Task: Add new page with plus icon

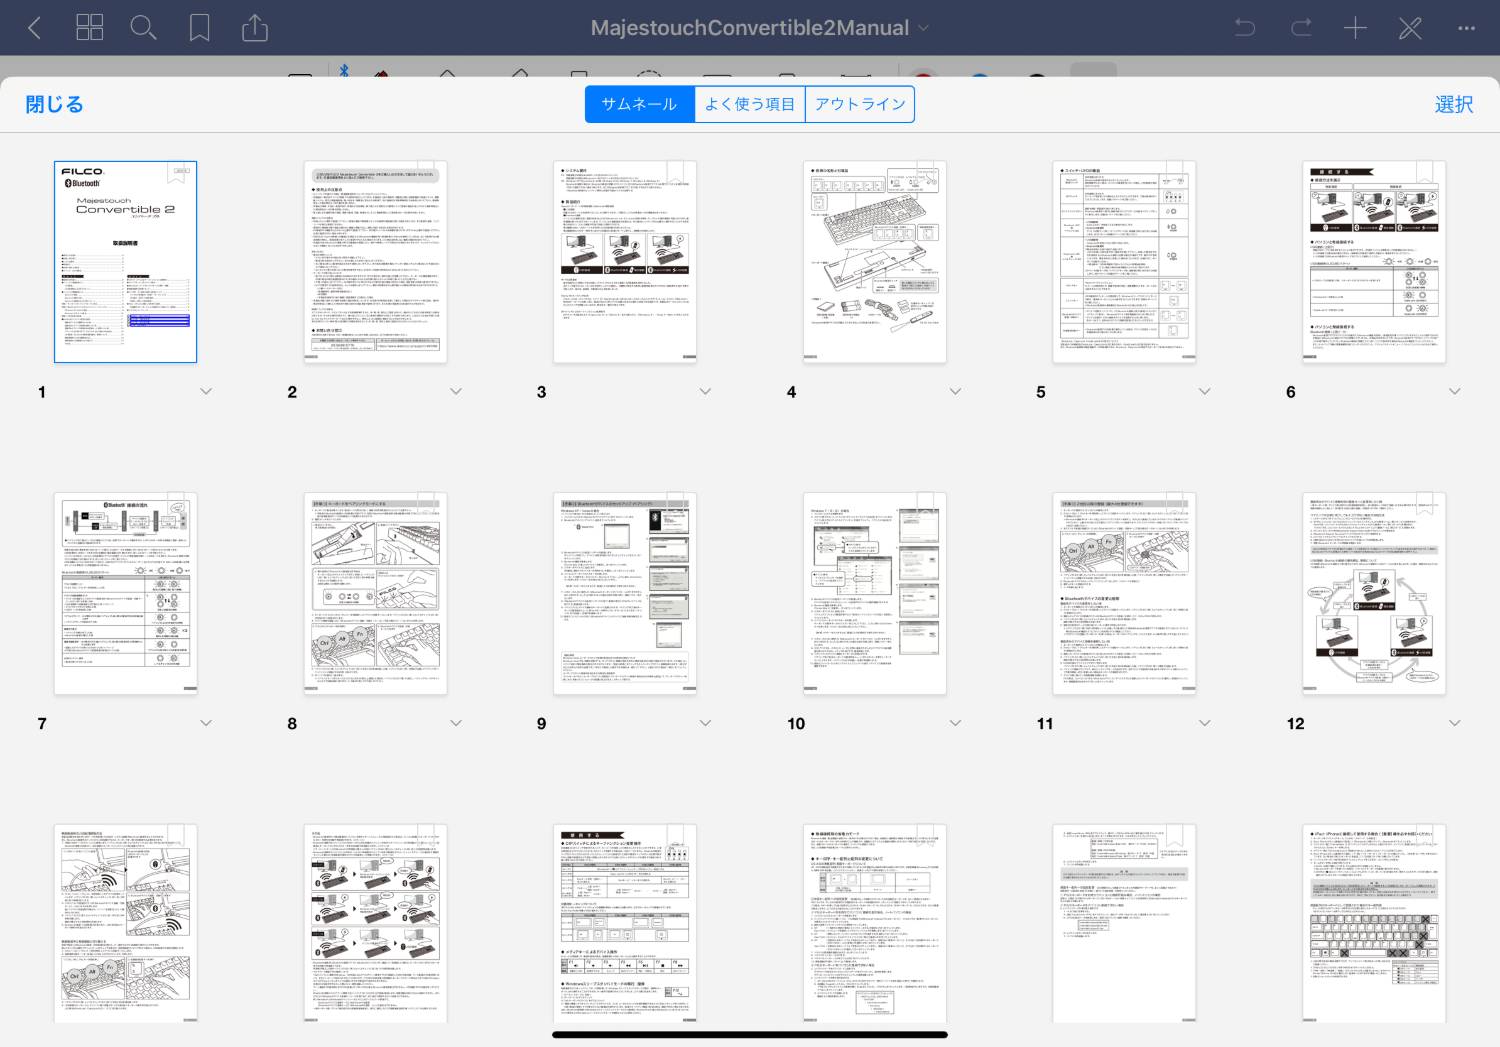Action: [x=1355, y=28]
